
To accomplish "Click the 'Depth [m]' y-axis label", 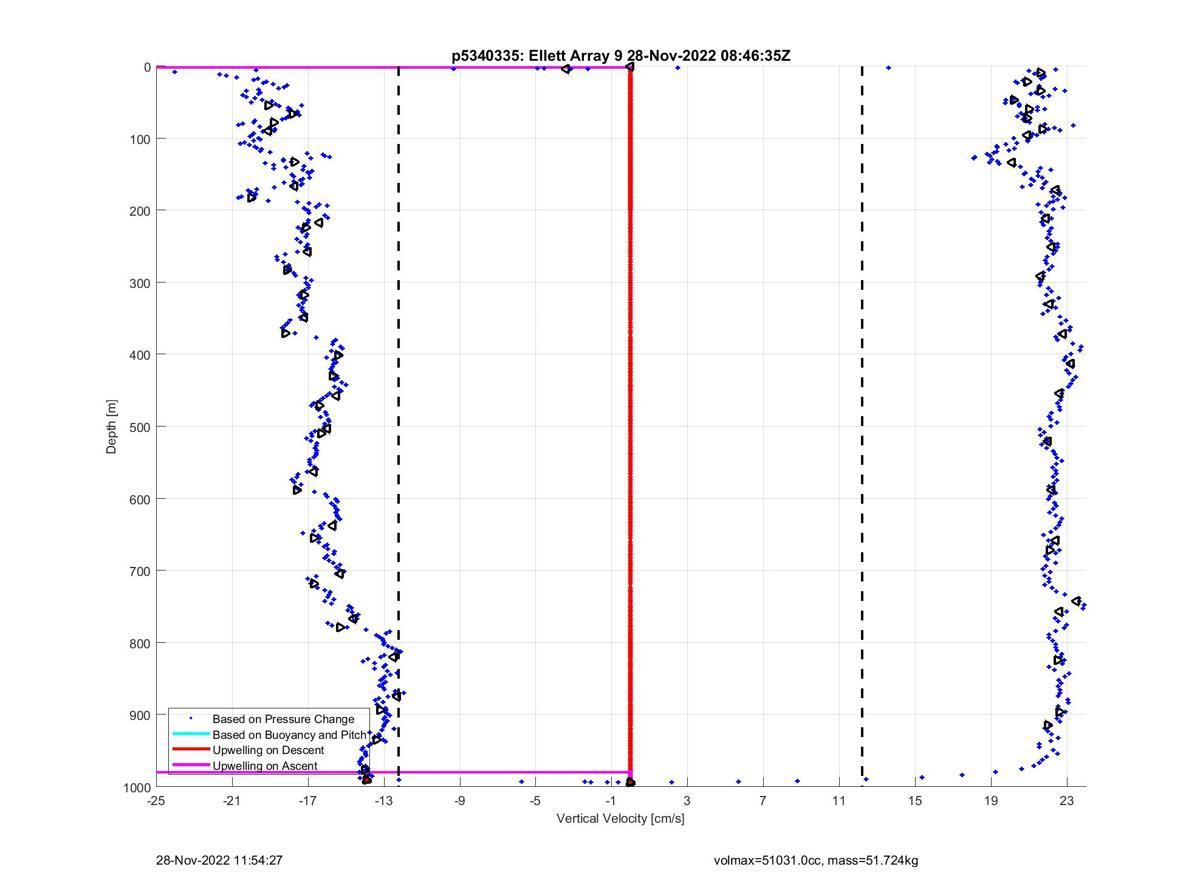I will pyautogui.click(x=111, y=426).
